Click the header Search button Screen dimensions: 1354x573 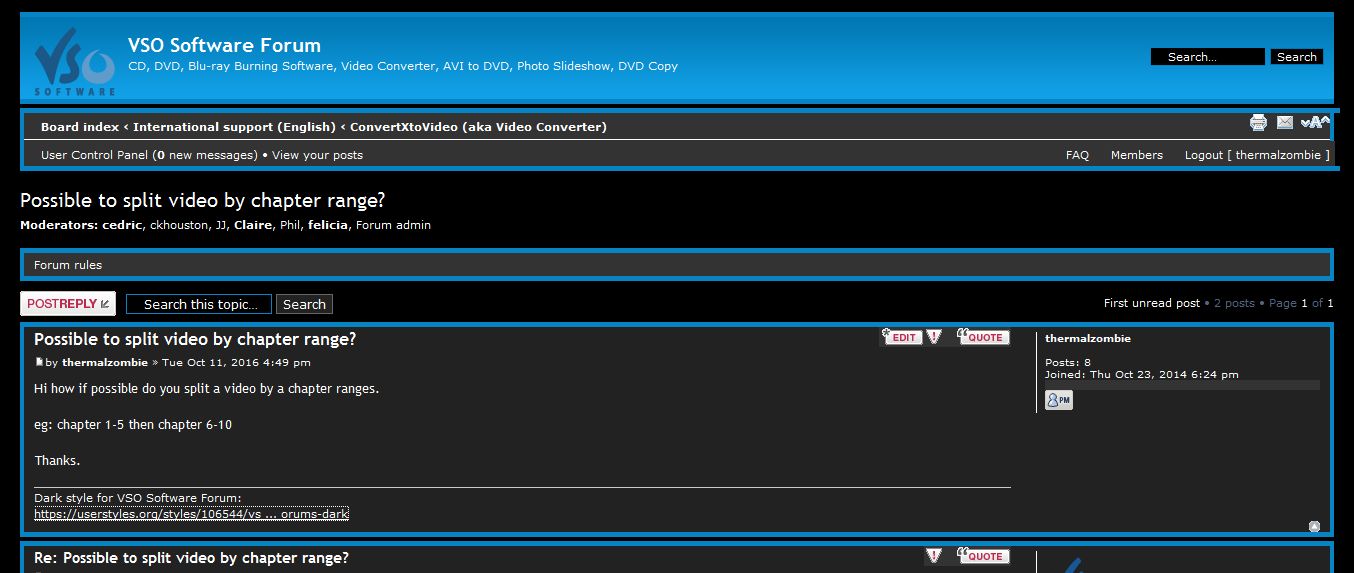pyautogui.click(x=1297, y=57)
